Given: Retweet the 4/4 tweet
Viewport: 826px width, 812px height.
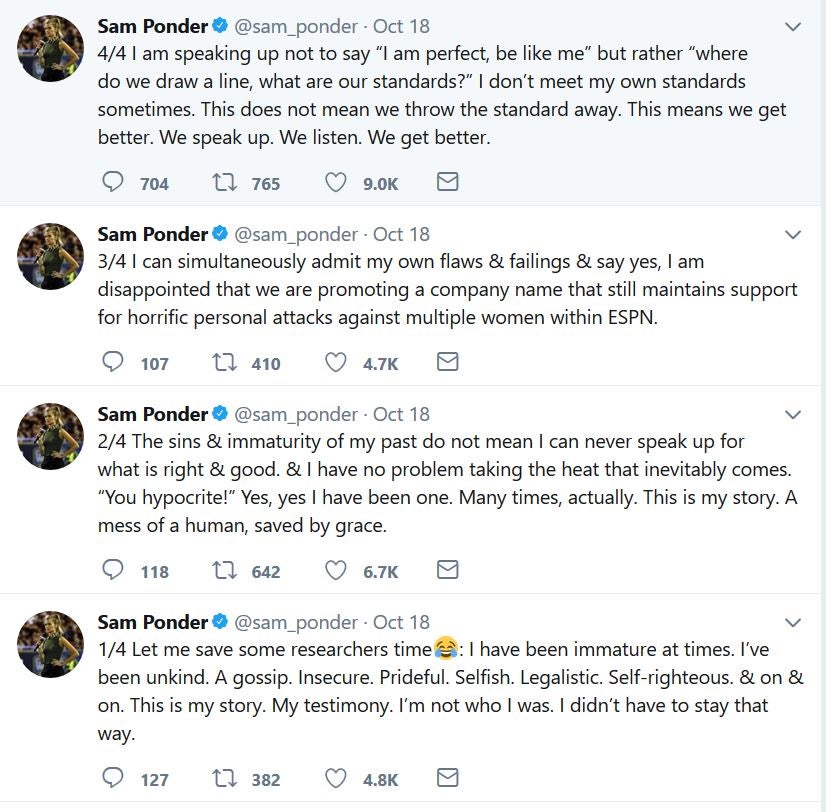Looking at the screenshot, I should click(225, 182).
